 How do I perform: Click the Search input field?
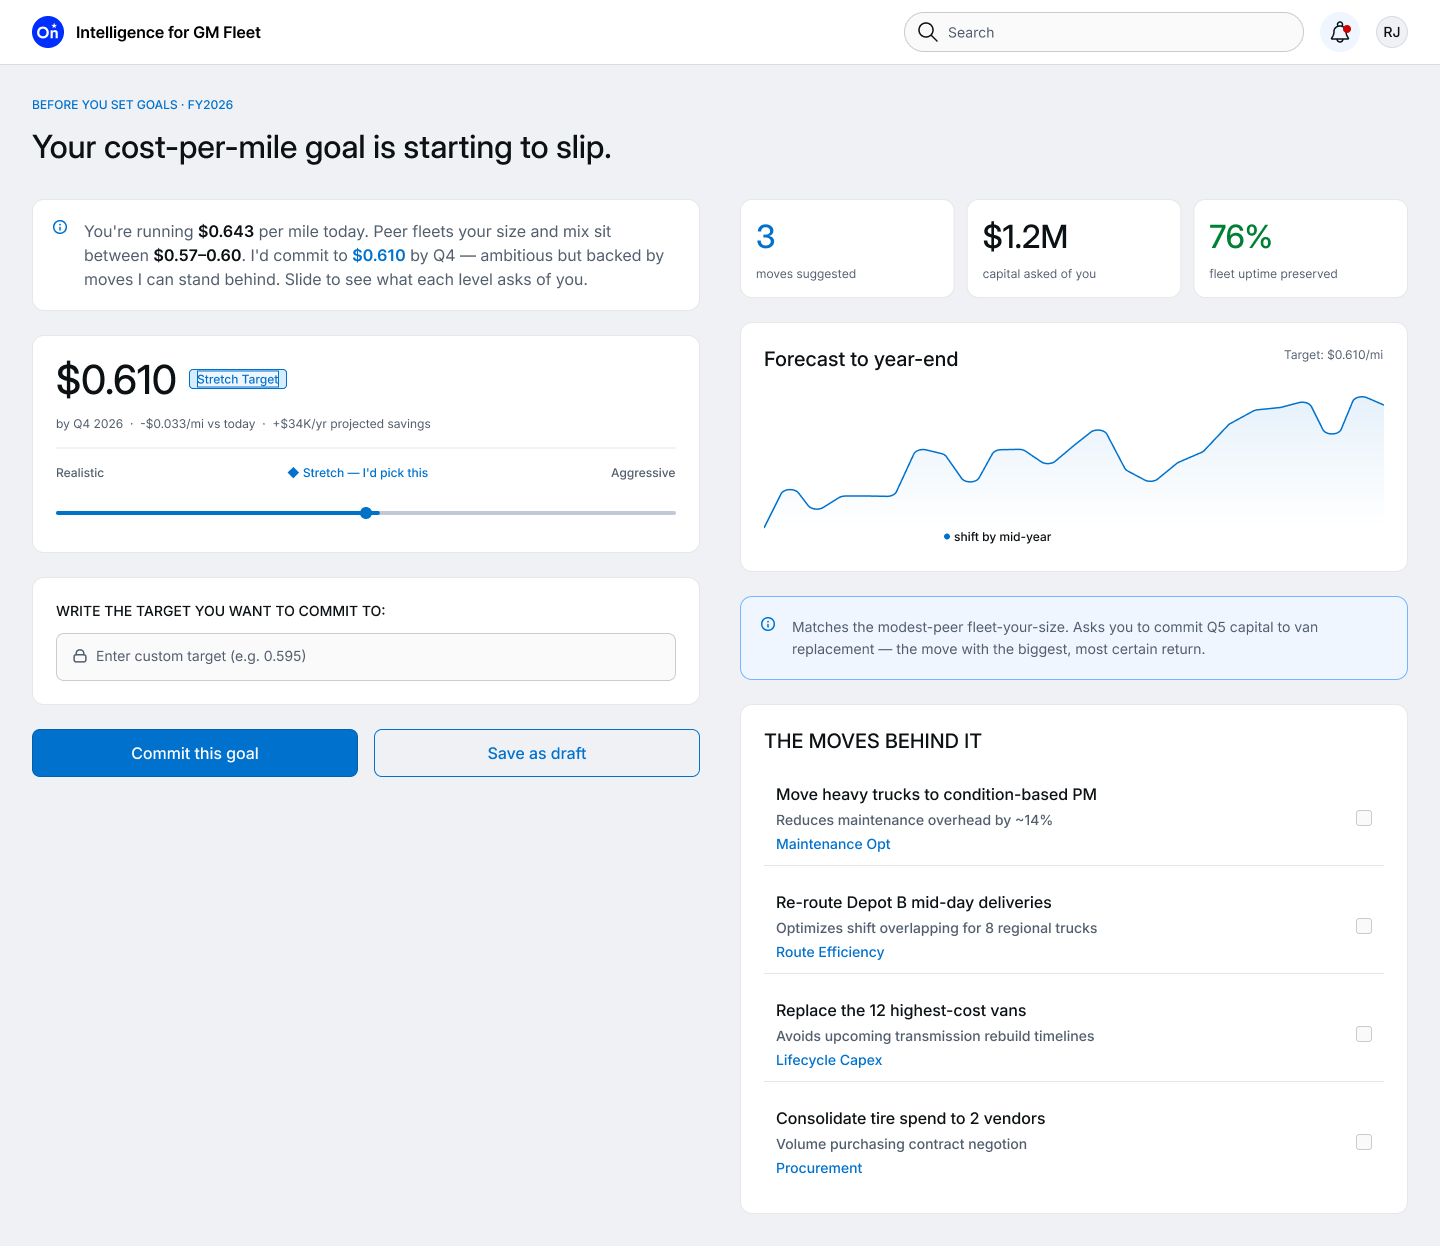[x=1104, y=32]
